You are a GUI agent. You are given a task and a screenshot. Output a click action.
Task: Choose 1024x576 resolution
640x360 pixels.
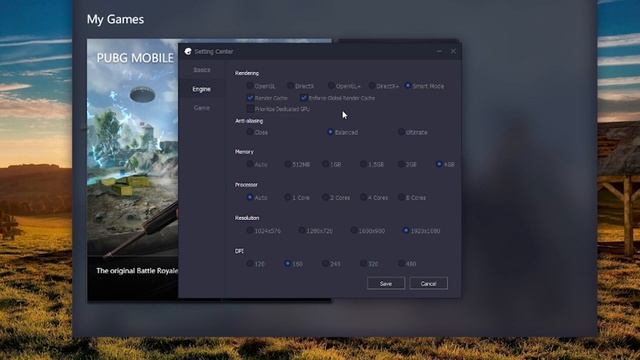click(x=250, y=231)
